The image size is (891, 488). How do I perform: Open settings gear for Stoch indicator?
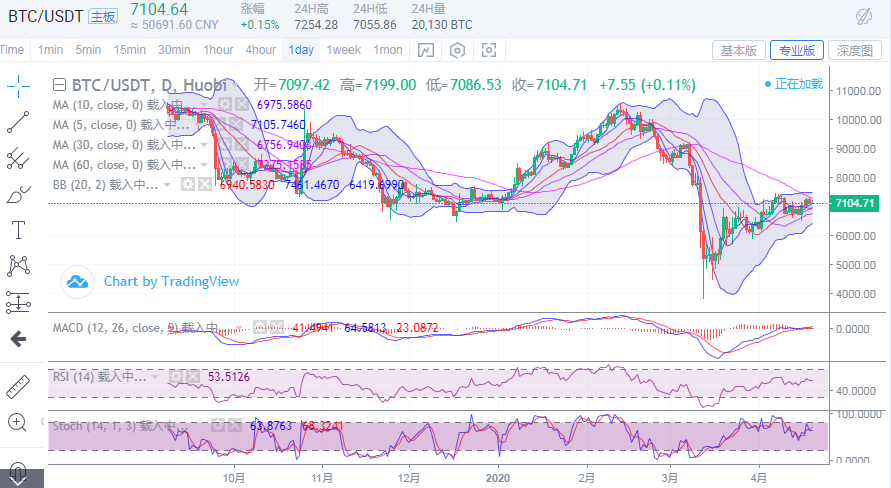click(x=218, y=425)
